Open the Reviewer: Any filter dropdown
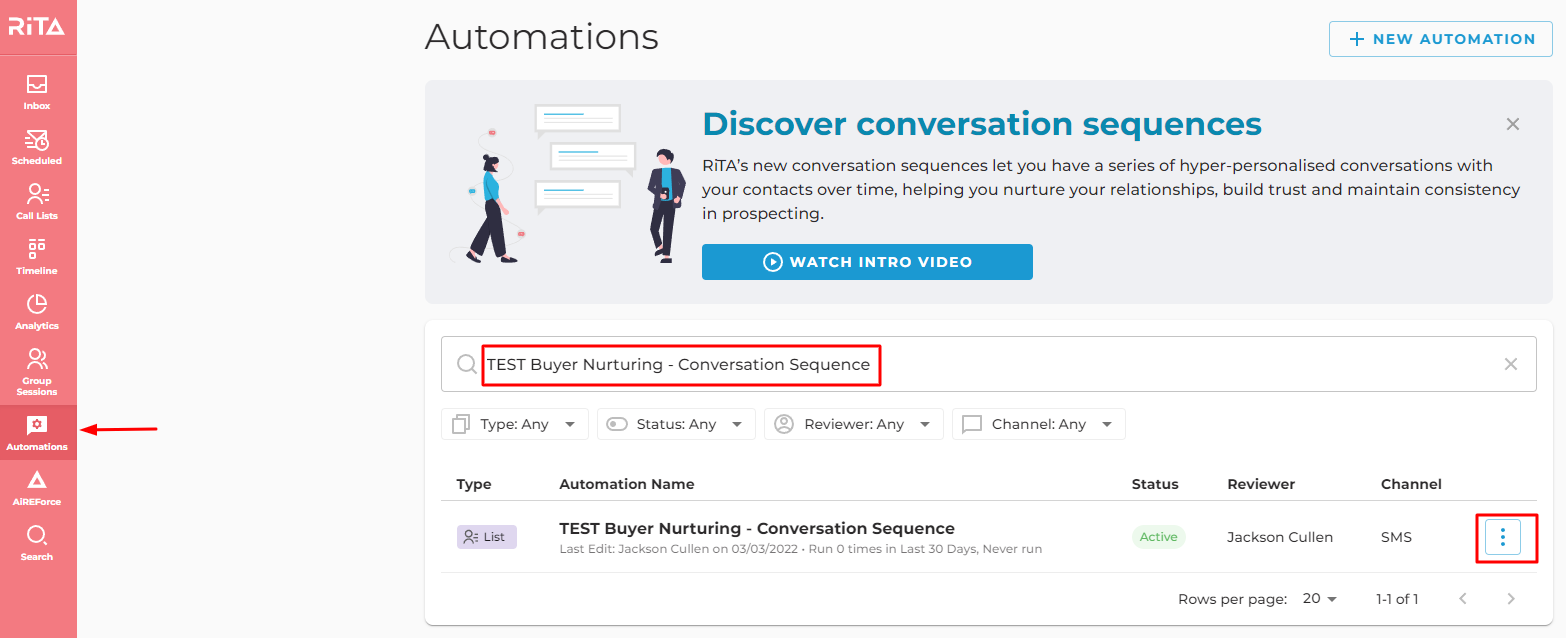This screenshot has height=638, width=1566. tap(854, 424)
